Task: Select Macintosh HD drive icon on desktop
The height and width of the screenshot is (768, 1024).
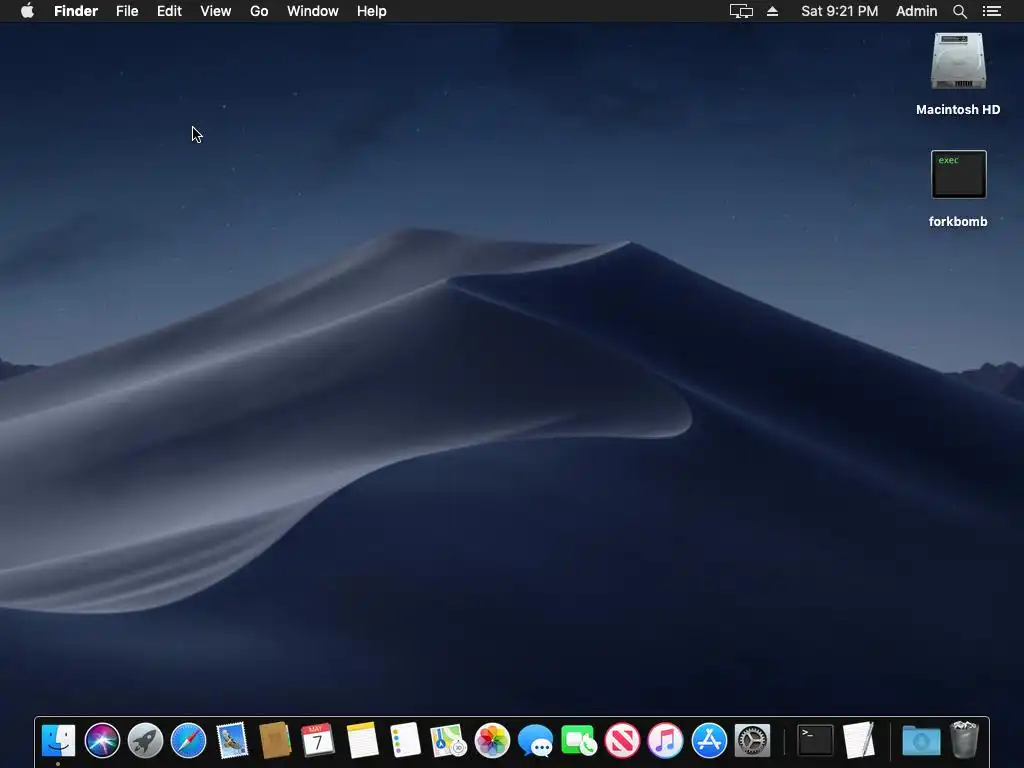Action: (x=958, y=61)
